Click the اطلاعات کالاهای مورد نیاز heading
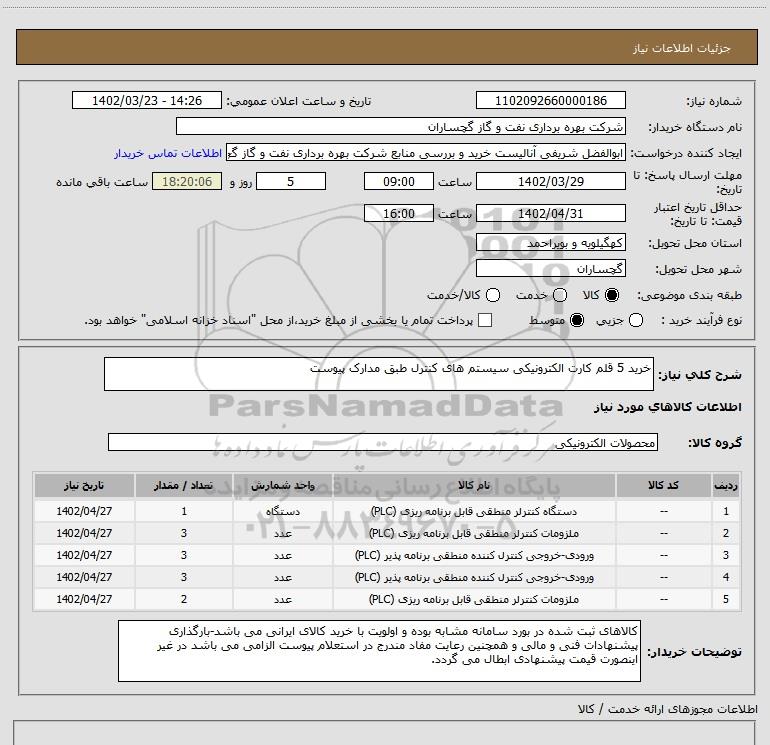The width and height of the screenshot is (770, 745). tap(667, 407)
